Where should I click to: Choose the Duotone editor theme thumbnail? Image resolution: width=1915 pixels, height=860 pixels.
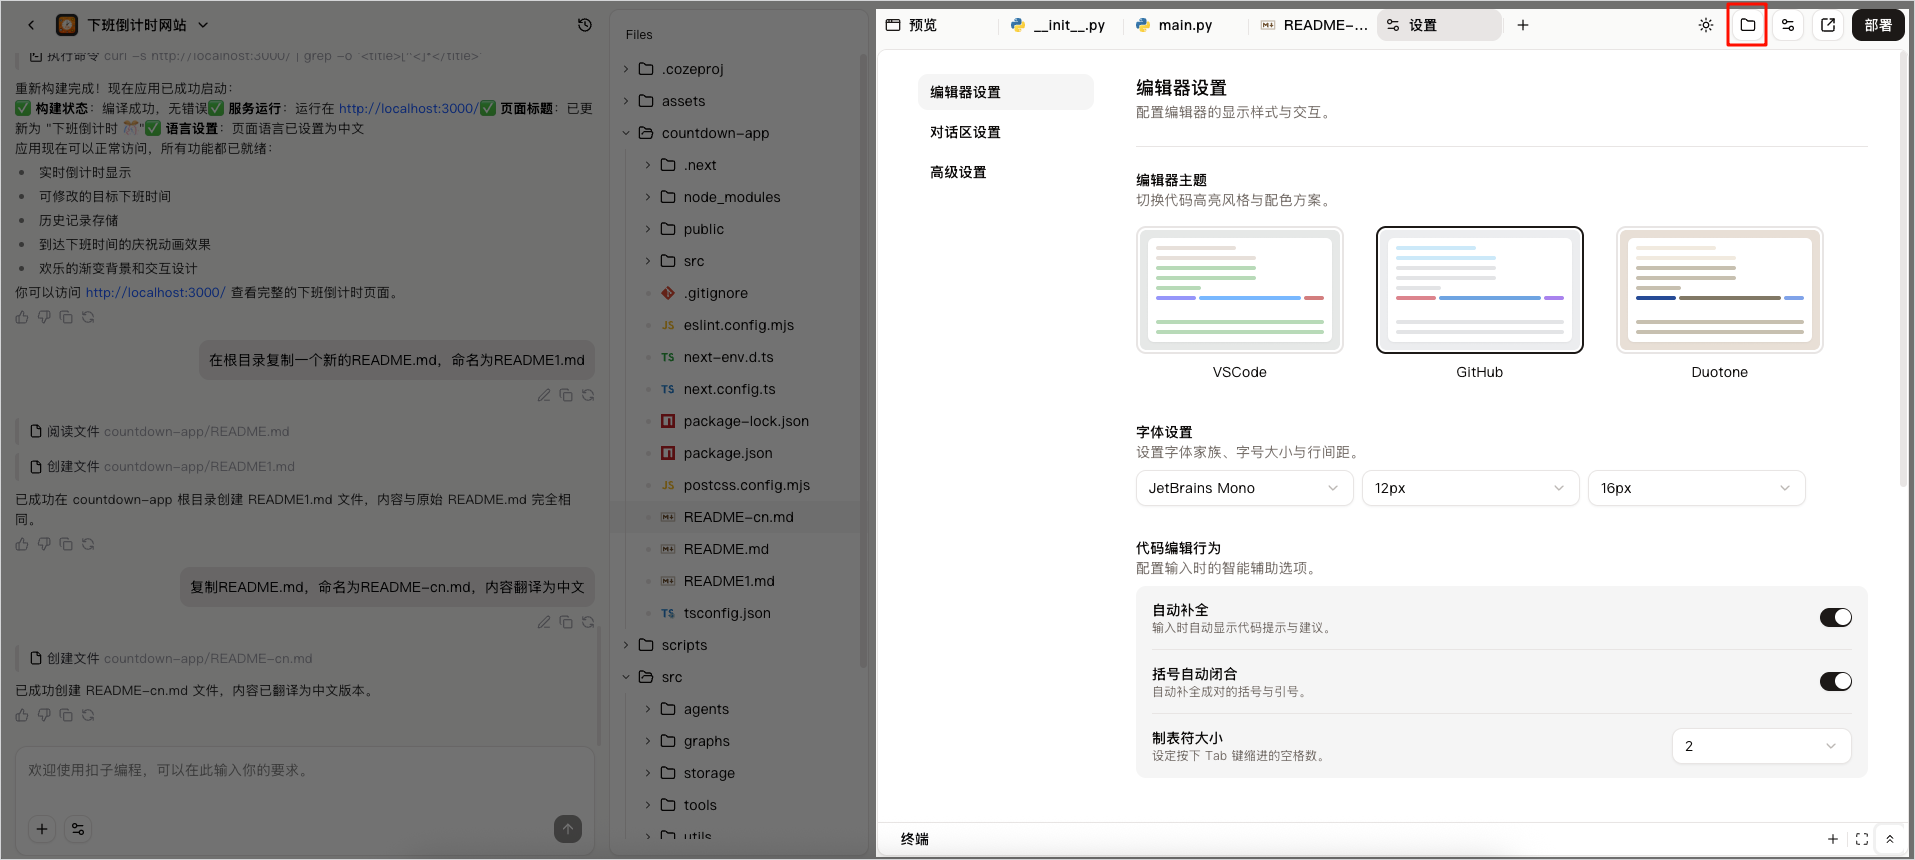pos(1719,290)
